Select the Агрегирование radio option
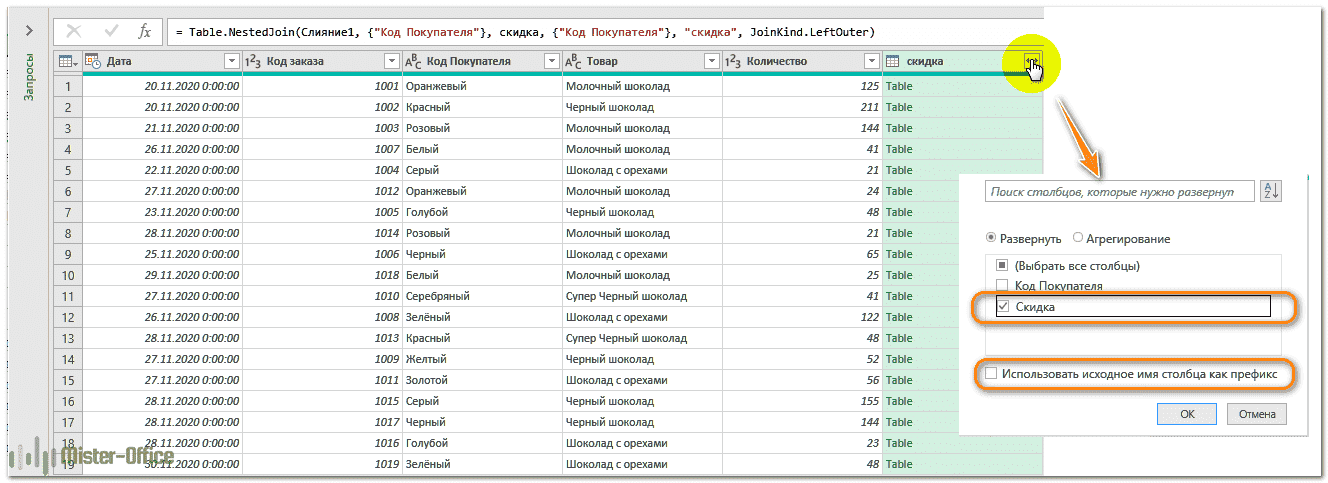 [x=1077, y=239]
